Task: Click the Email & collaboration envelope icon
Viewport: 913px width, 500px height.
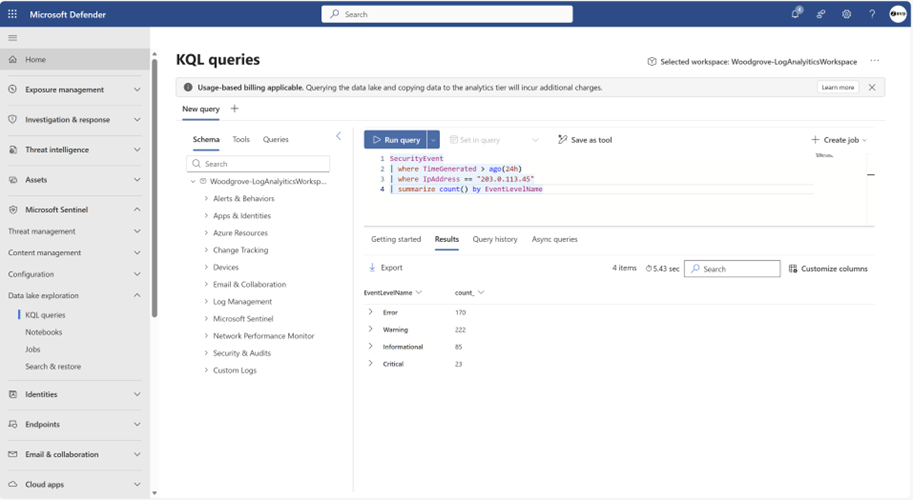Action: tap(13, 454)
